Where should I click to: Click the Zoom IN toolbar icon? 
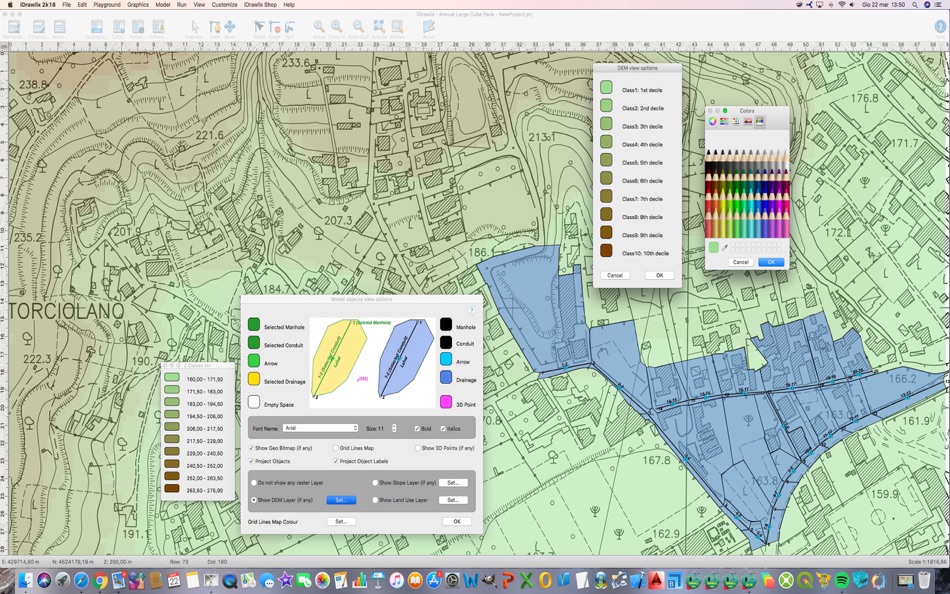[337, 27]
